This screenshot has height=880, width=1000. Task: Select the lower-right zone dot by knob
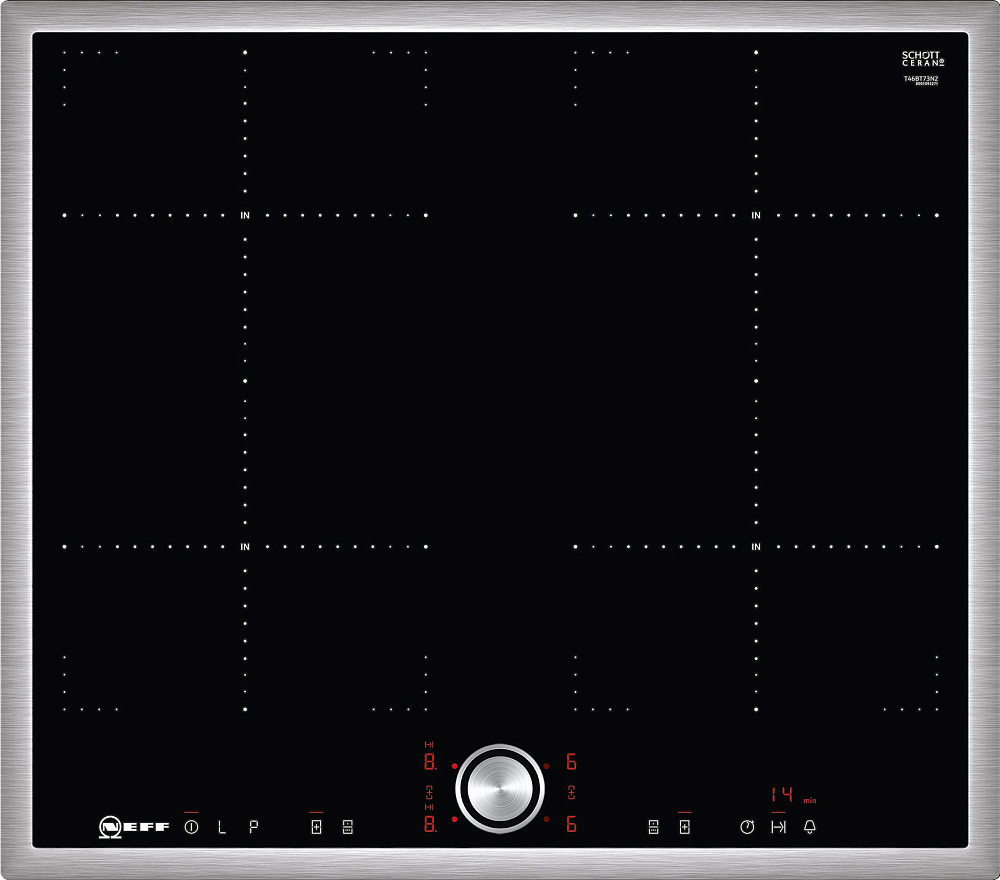546,819
